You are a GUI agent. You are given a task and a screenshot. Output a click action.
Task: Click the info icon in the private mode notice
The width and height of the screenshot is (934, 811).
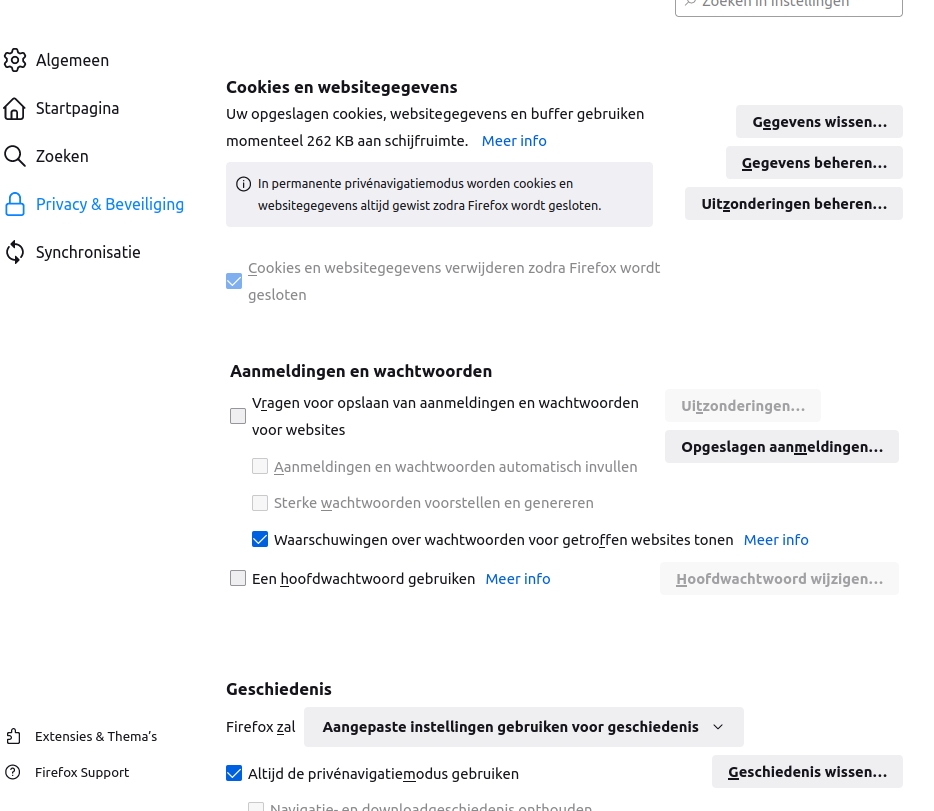tap(243, 184)
